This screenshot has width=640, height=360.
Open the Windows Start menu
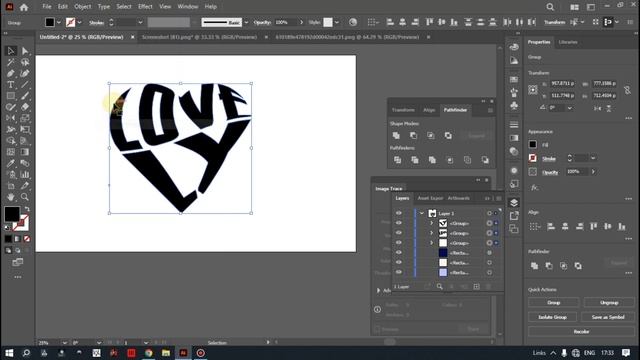point(9,353)
